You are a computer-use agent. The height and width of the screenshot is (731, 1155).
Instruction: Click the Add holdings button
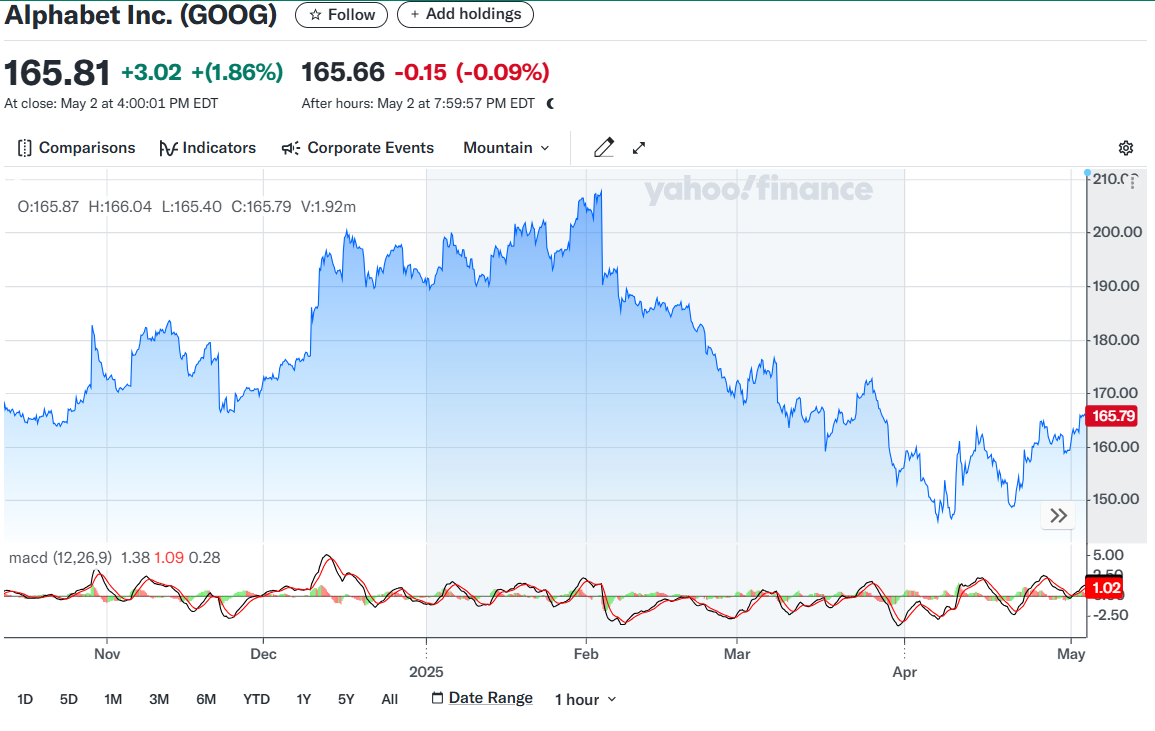click(465, 15)
